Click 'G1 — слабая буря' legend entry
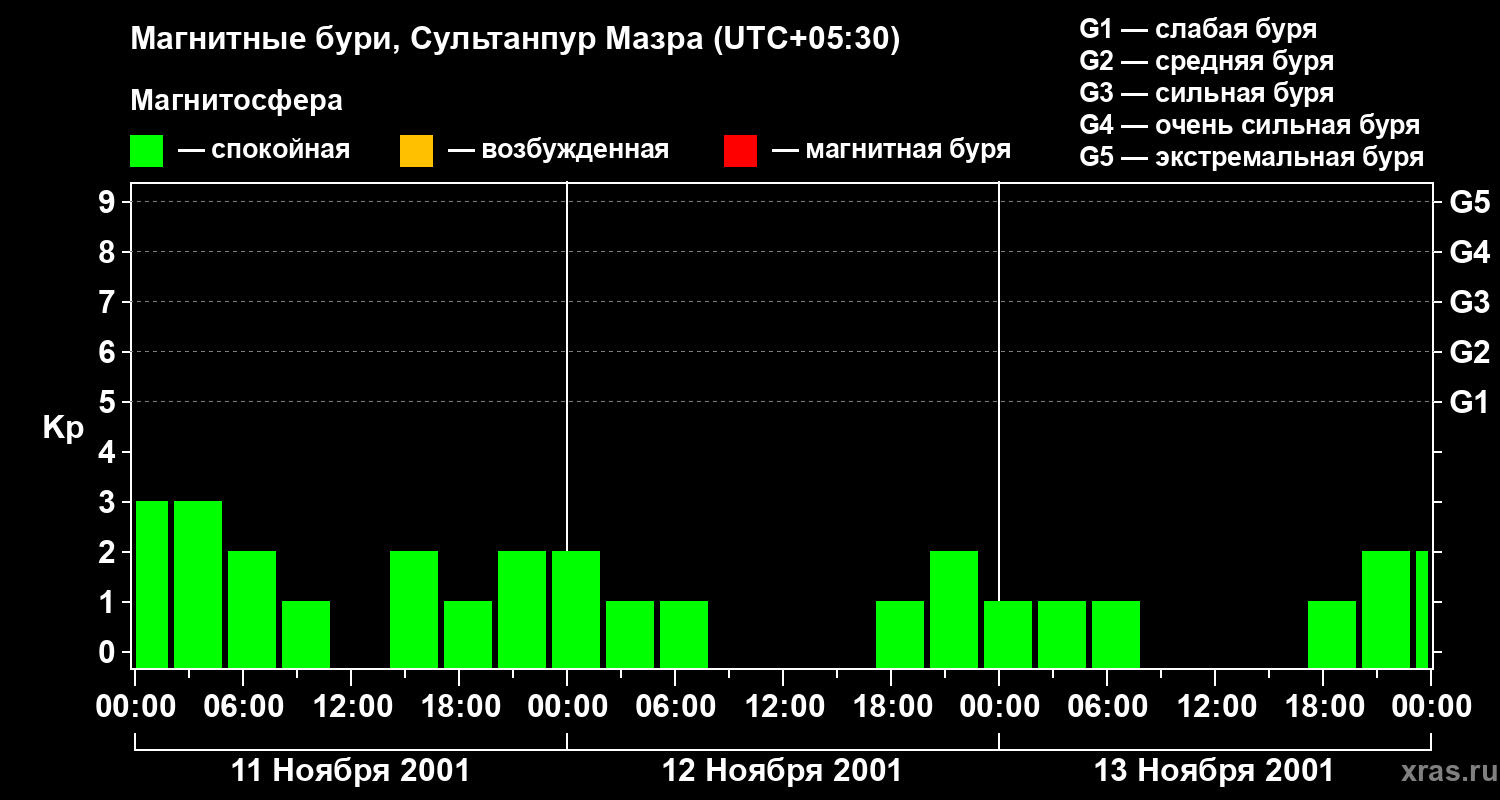This screenshot has width=1500, height=800. [x=1198, y=29]
